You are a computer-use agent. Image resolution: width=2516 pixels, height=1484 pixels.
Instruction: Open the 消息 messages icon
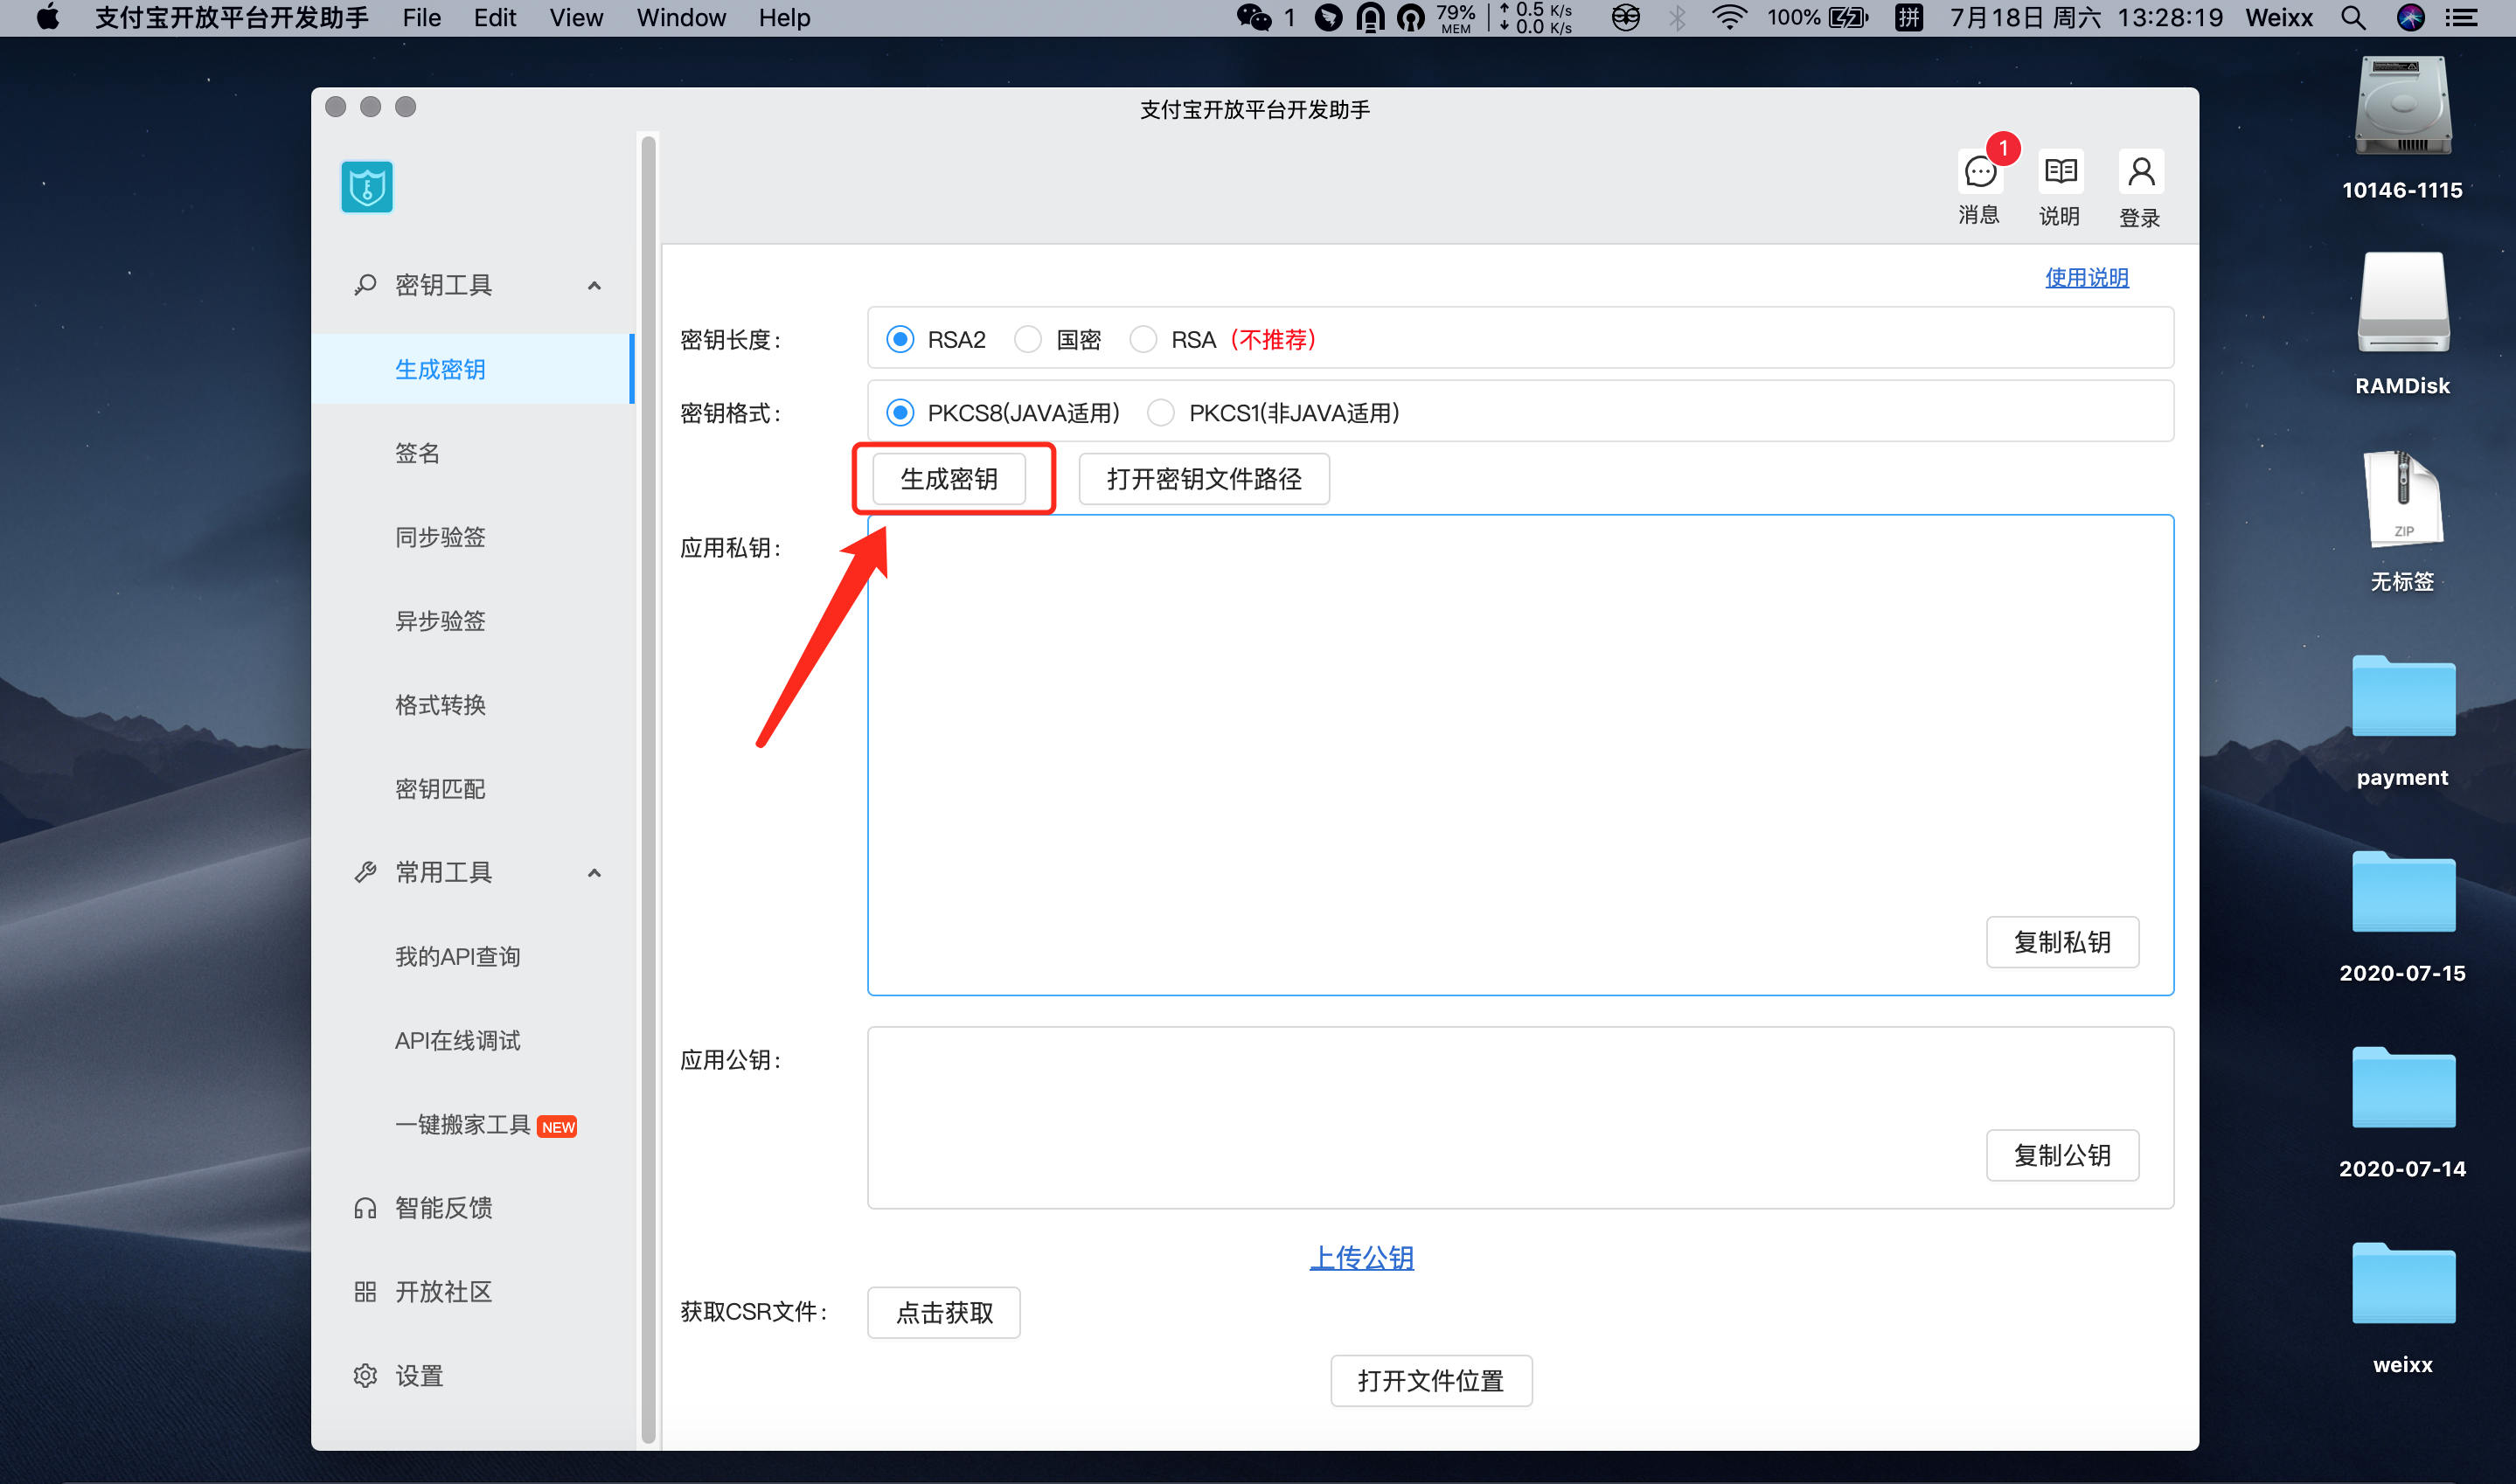[x=1980, y=173]
